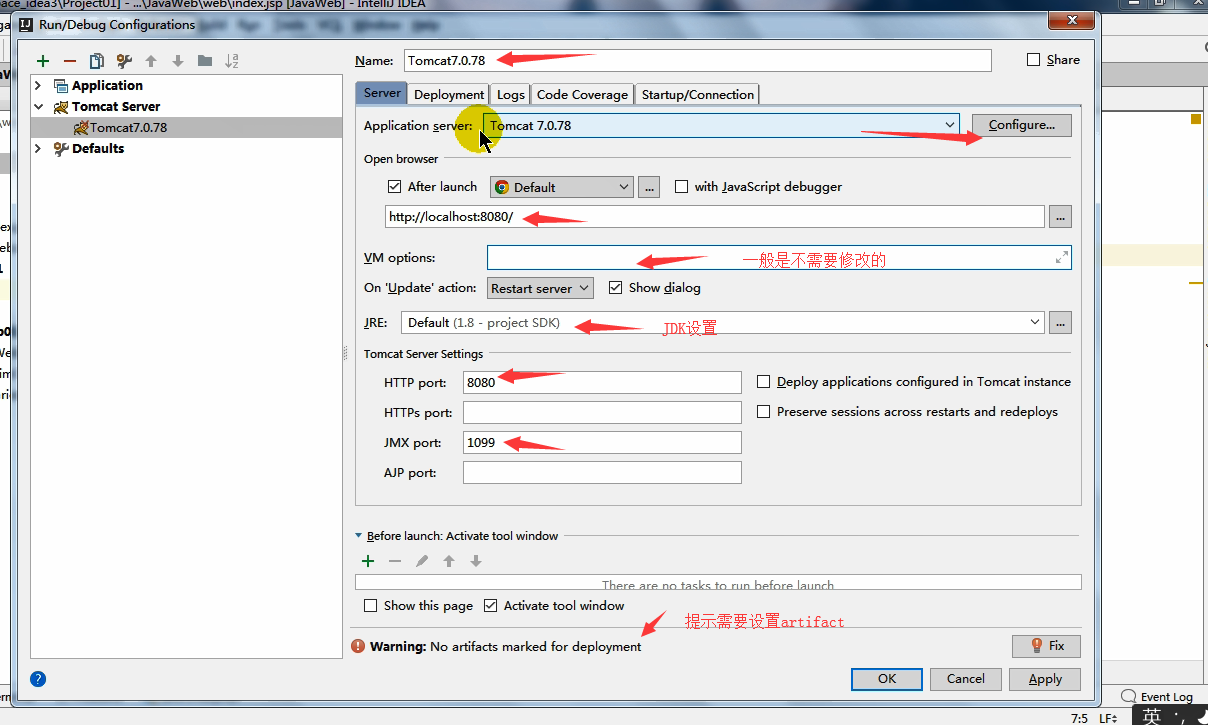Collapse the Tomcat Server node
The image size is (1208, 725).
pyautogui.click(x=38, y=107)
